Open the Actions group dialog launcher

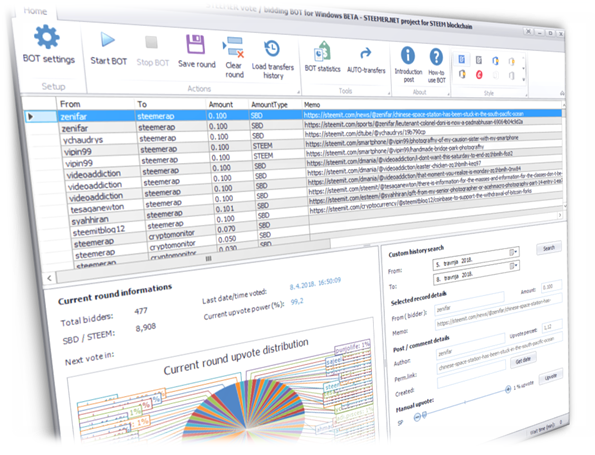coord(298,92)
